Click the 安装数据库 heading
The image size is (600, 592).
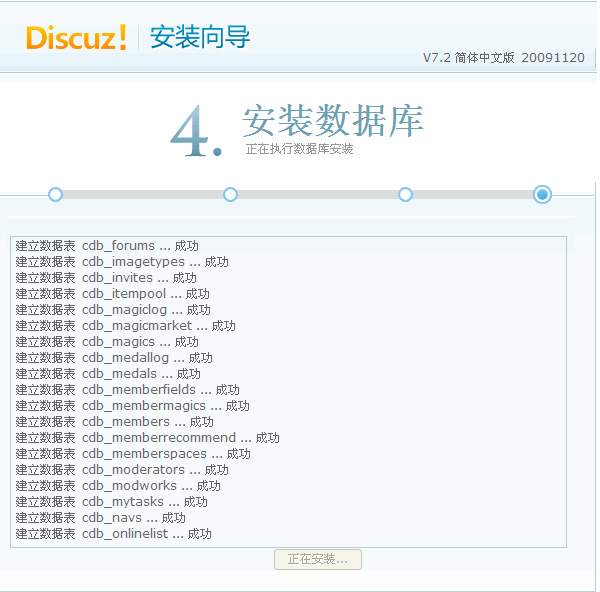[333, 121]
